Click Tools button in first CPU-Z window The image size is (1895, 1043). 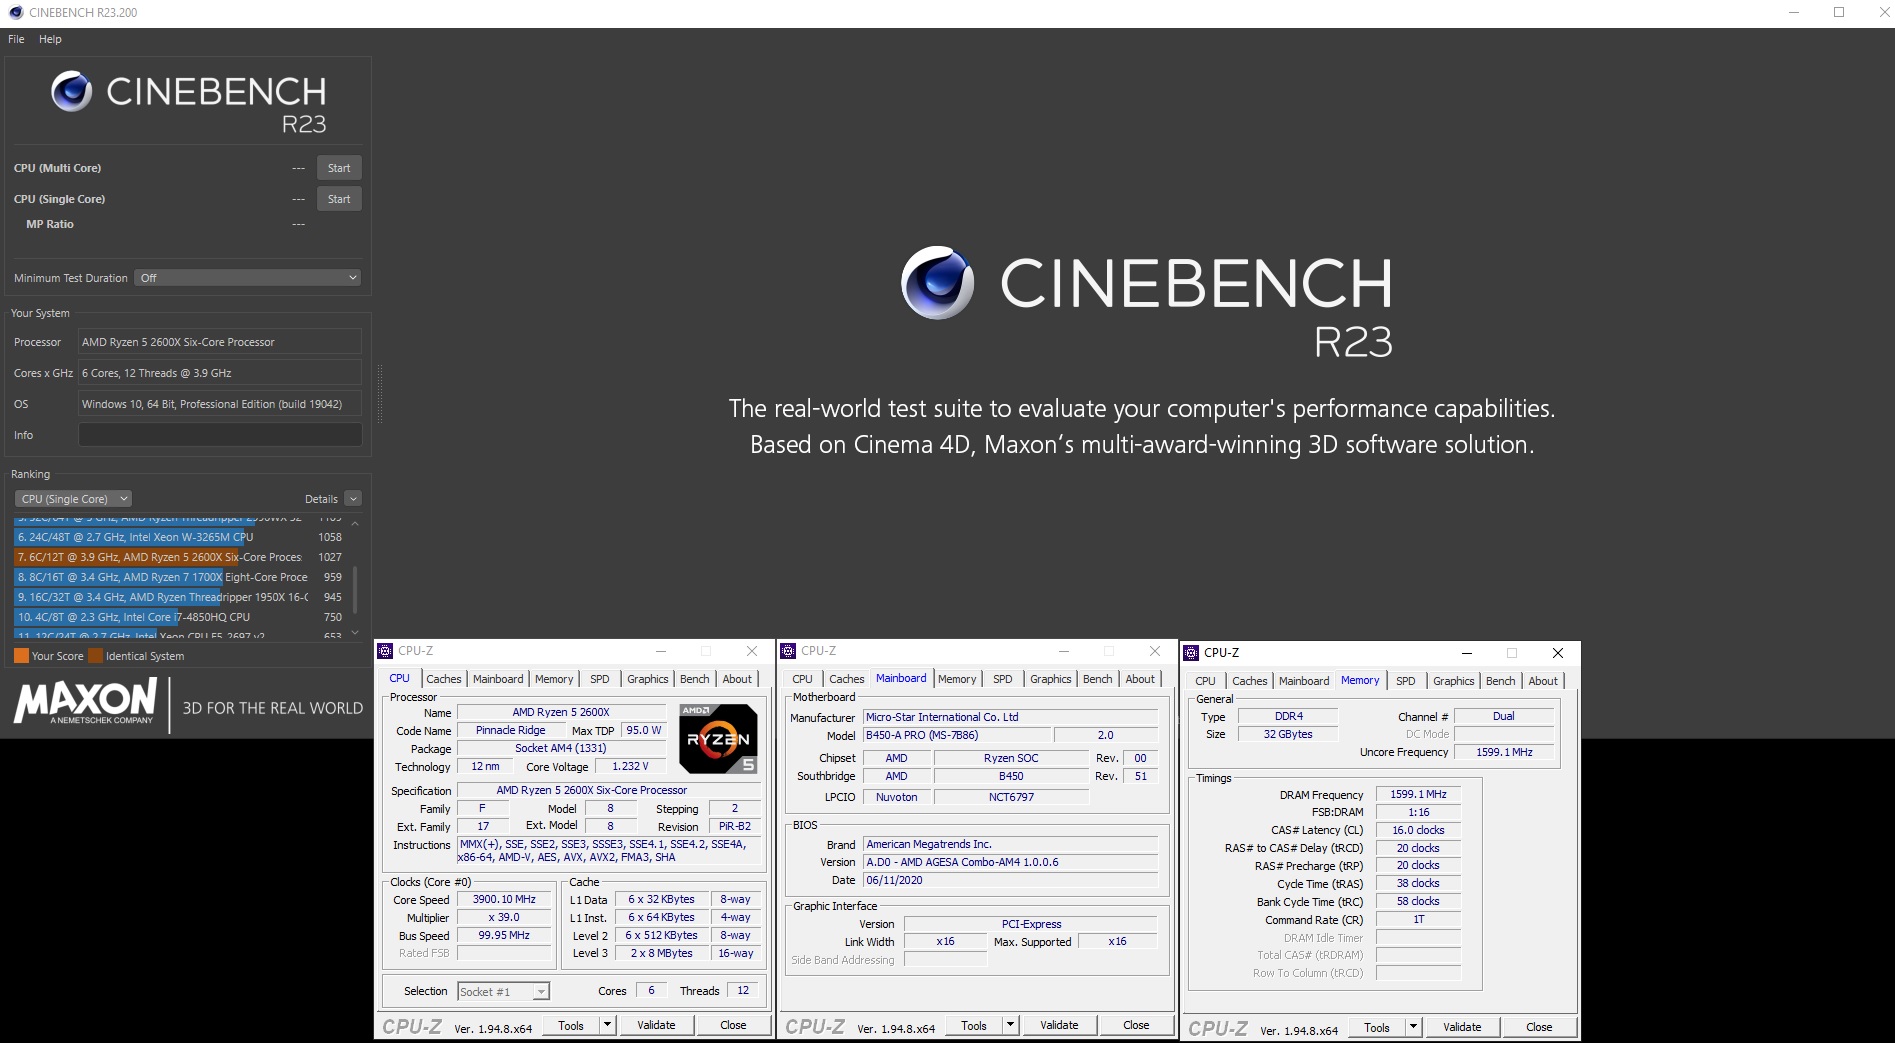coord(571,1025)
